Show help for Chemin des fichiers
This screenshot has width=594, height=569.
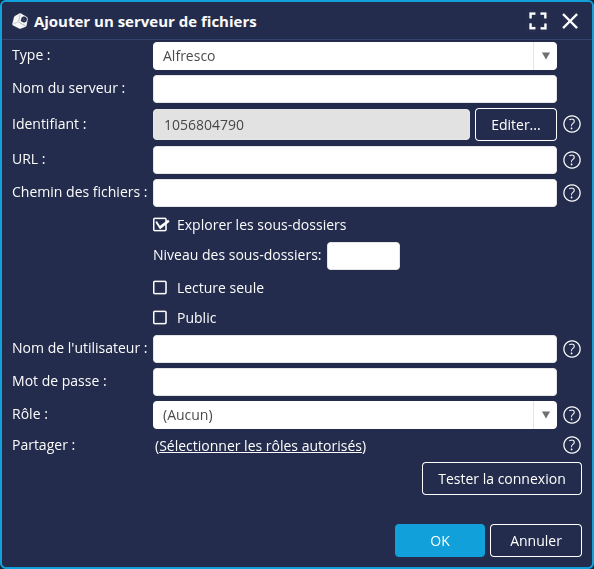[571, 193]
